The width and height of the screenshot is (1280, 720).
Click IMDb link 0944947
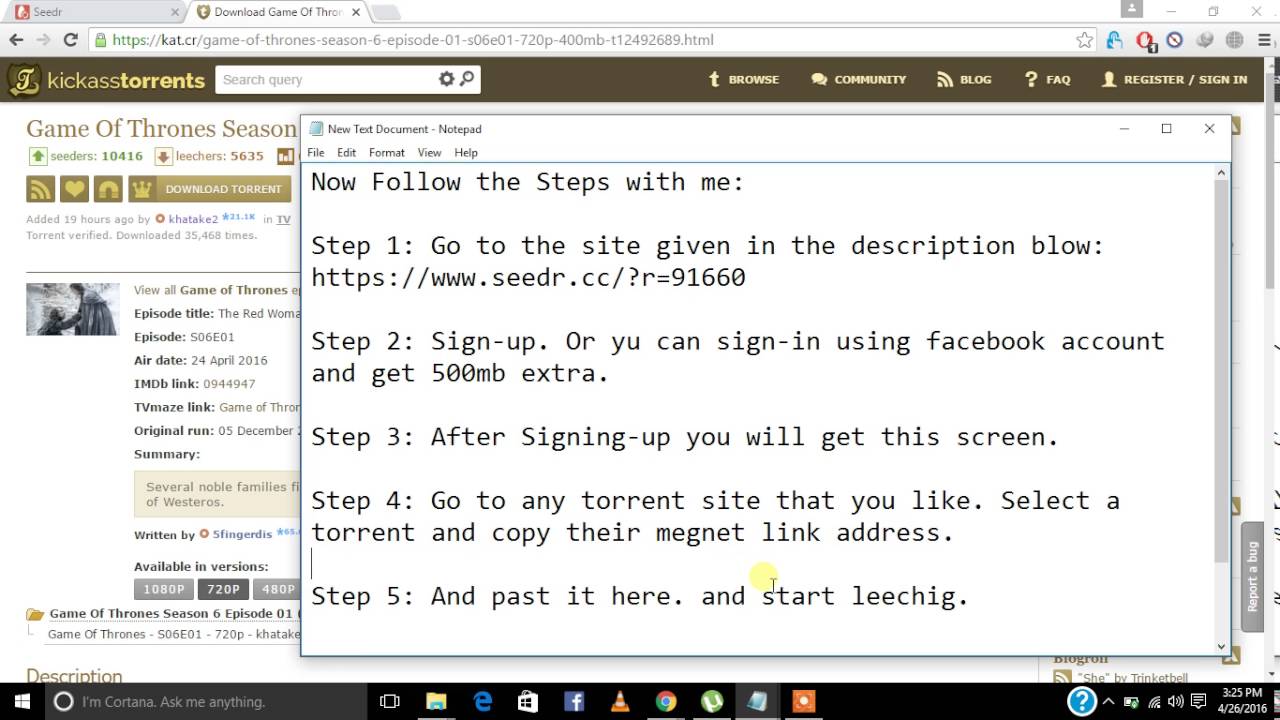[x=229, y=384]
